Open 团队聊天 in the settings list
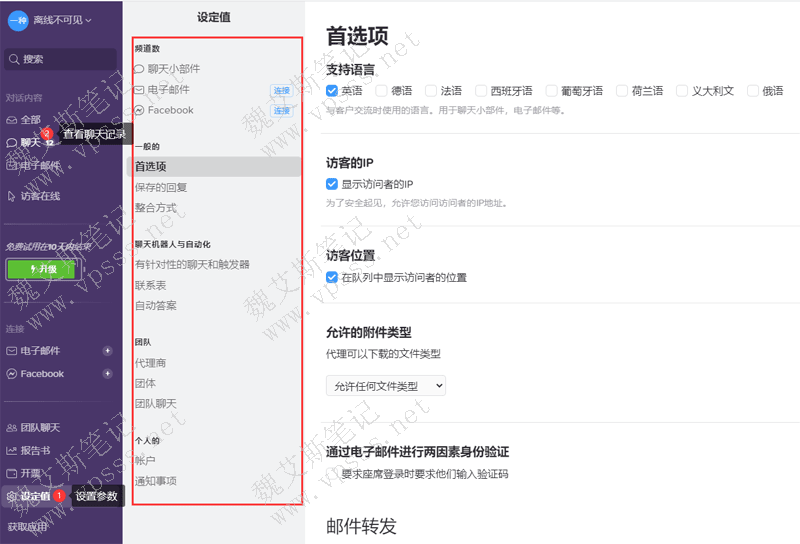The height and width of the screenshot is (544, 800). coord(156,404)
